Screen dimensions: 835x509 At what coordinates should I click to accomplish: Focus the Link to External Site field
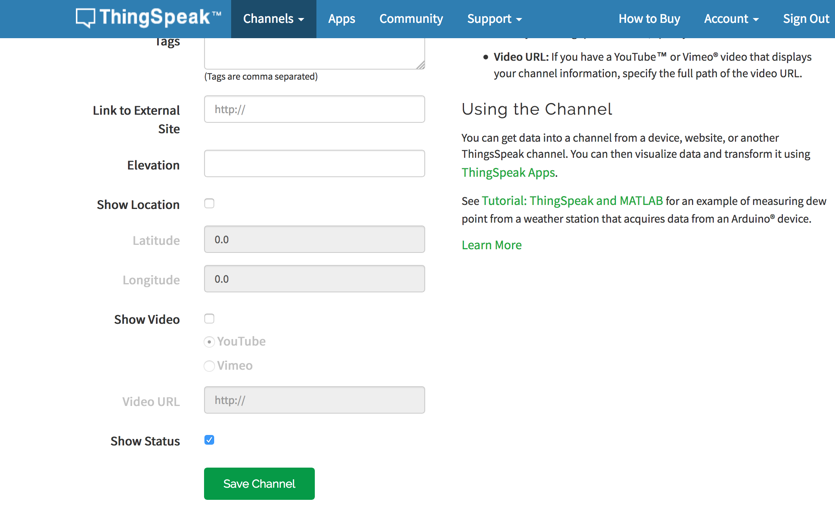tap(314, 109)
